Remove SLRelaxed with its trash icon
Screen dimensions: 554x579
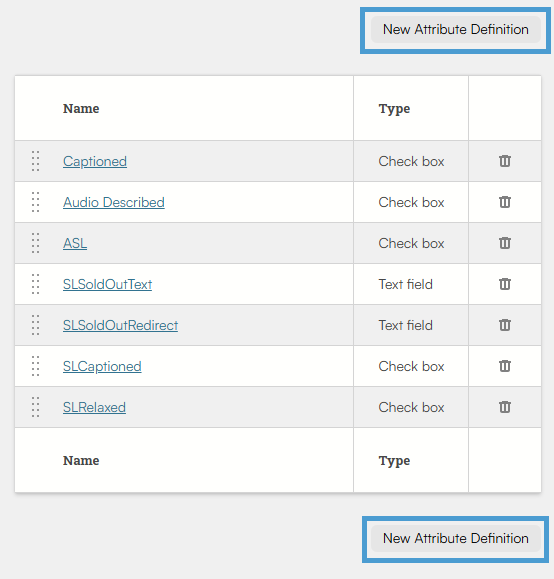505,407
